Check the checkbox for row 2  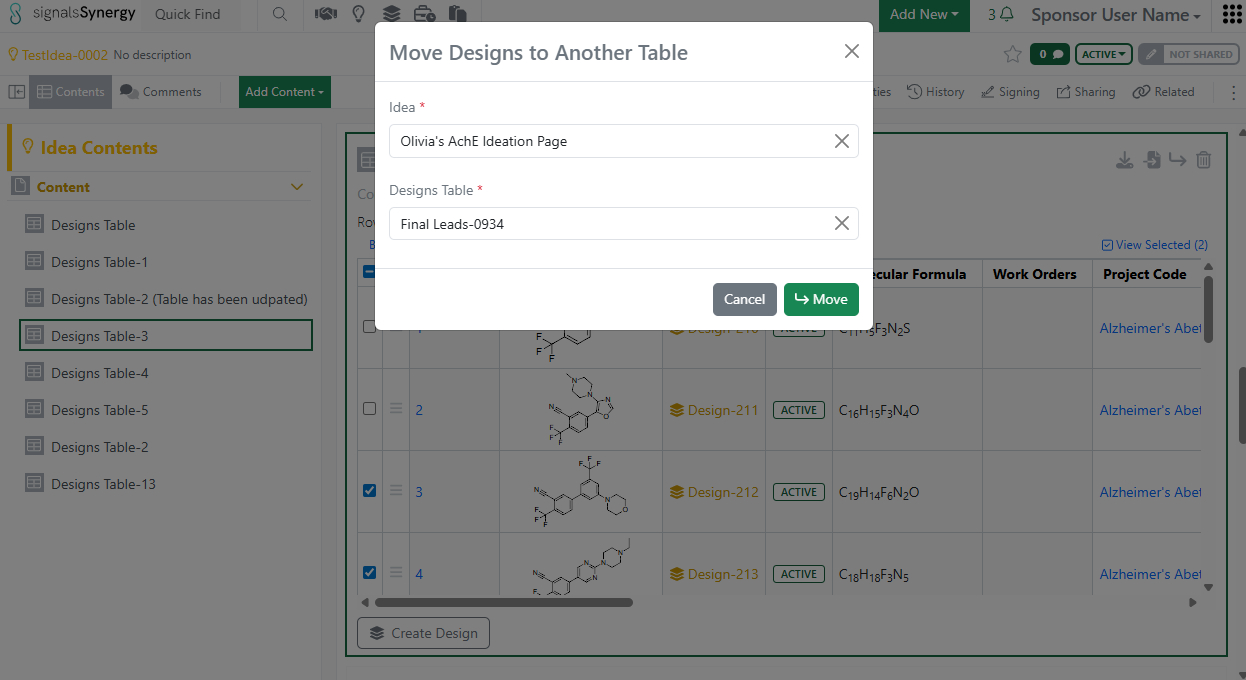[x=369, y=409]
